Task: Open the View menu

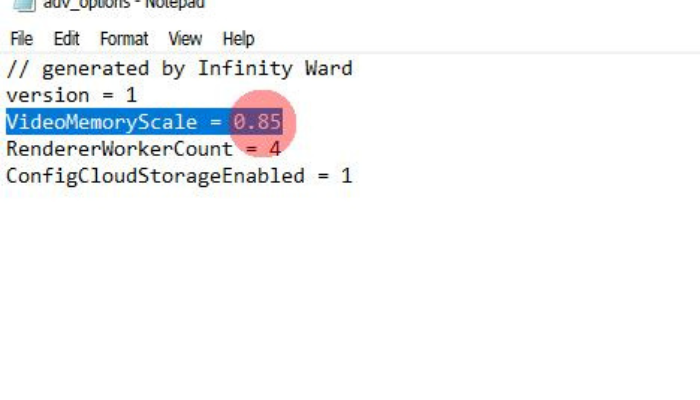Action: (185, 39)
